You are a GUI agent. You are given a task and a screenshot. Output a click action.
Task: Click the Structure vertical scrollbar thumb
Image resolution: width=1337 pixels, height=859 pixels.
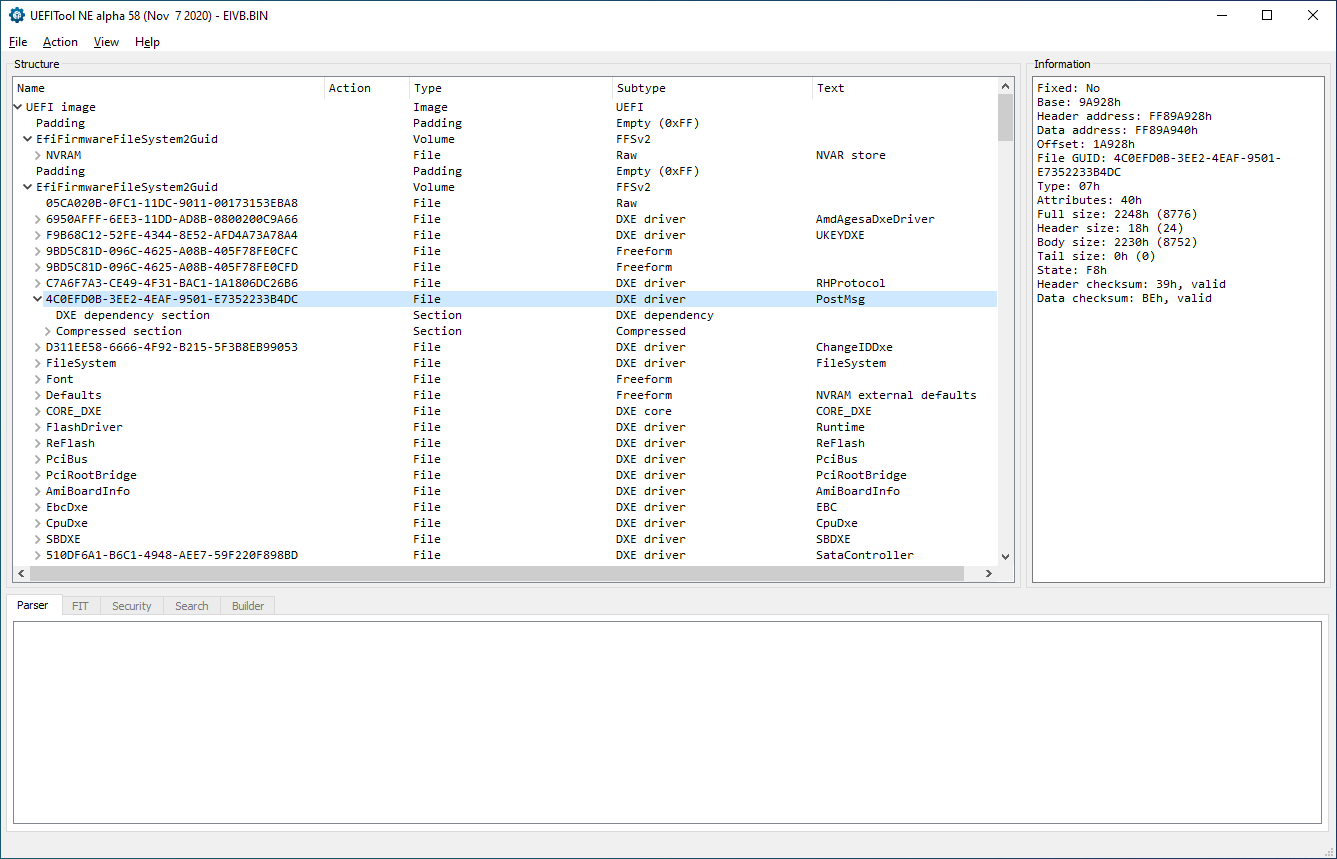click(1005, 118)
